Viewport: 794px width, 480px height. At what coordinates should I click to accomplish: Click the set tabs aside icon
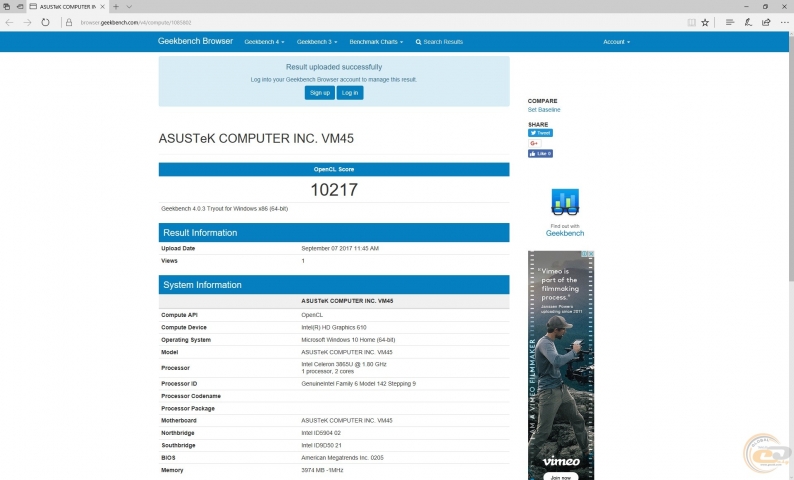20,7
